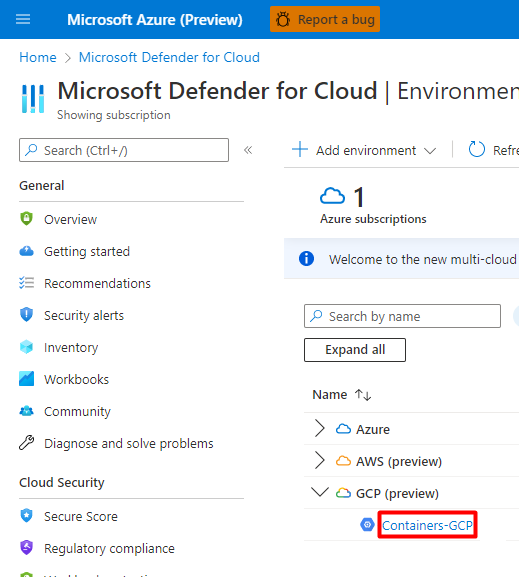Open Microsoft Defender for Cloud breadcrumb
The image size is (519, 577).
[169, 57]
